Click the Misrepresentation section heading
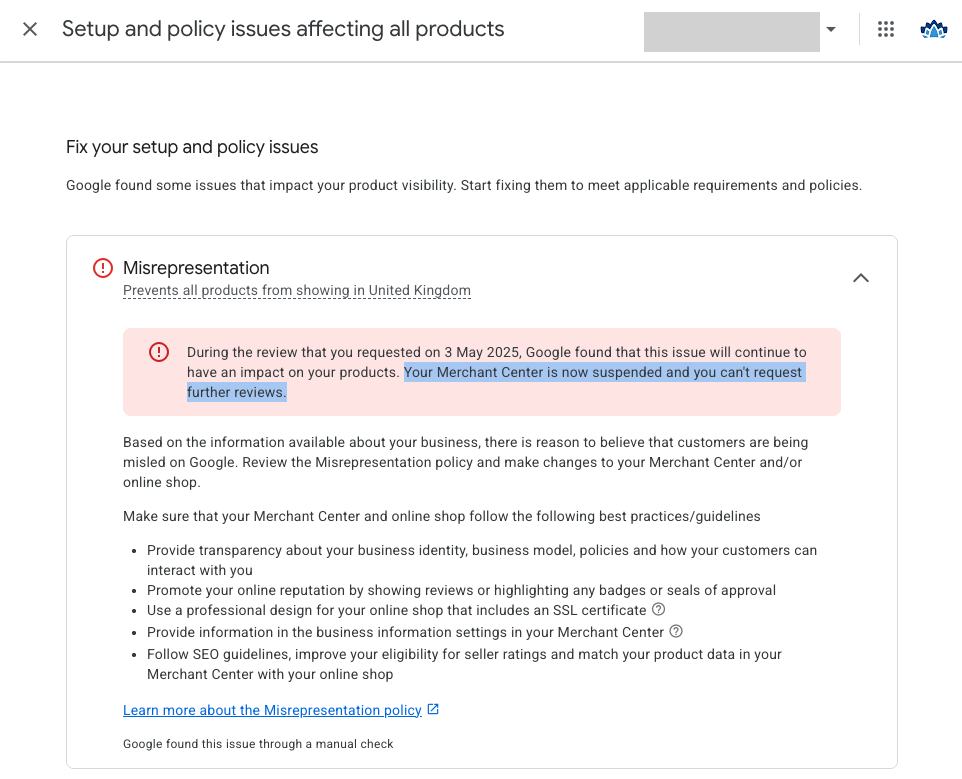 [x=196, y=268]
